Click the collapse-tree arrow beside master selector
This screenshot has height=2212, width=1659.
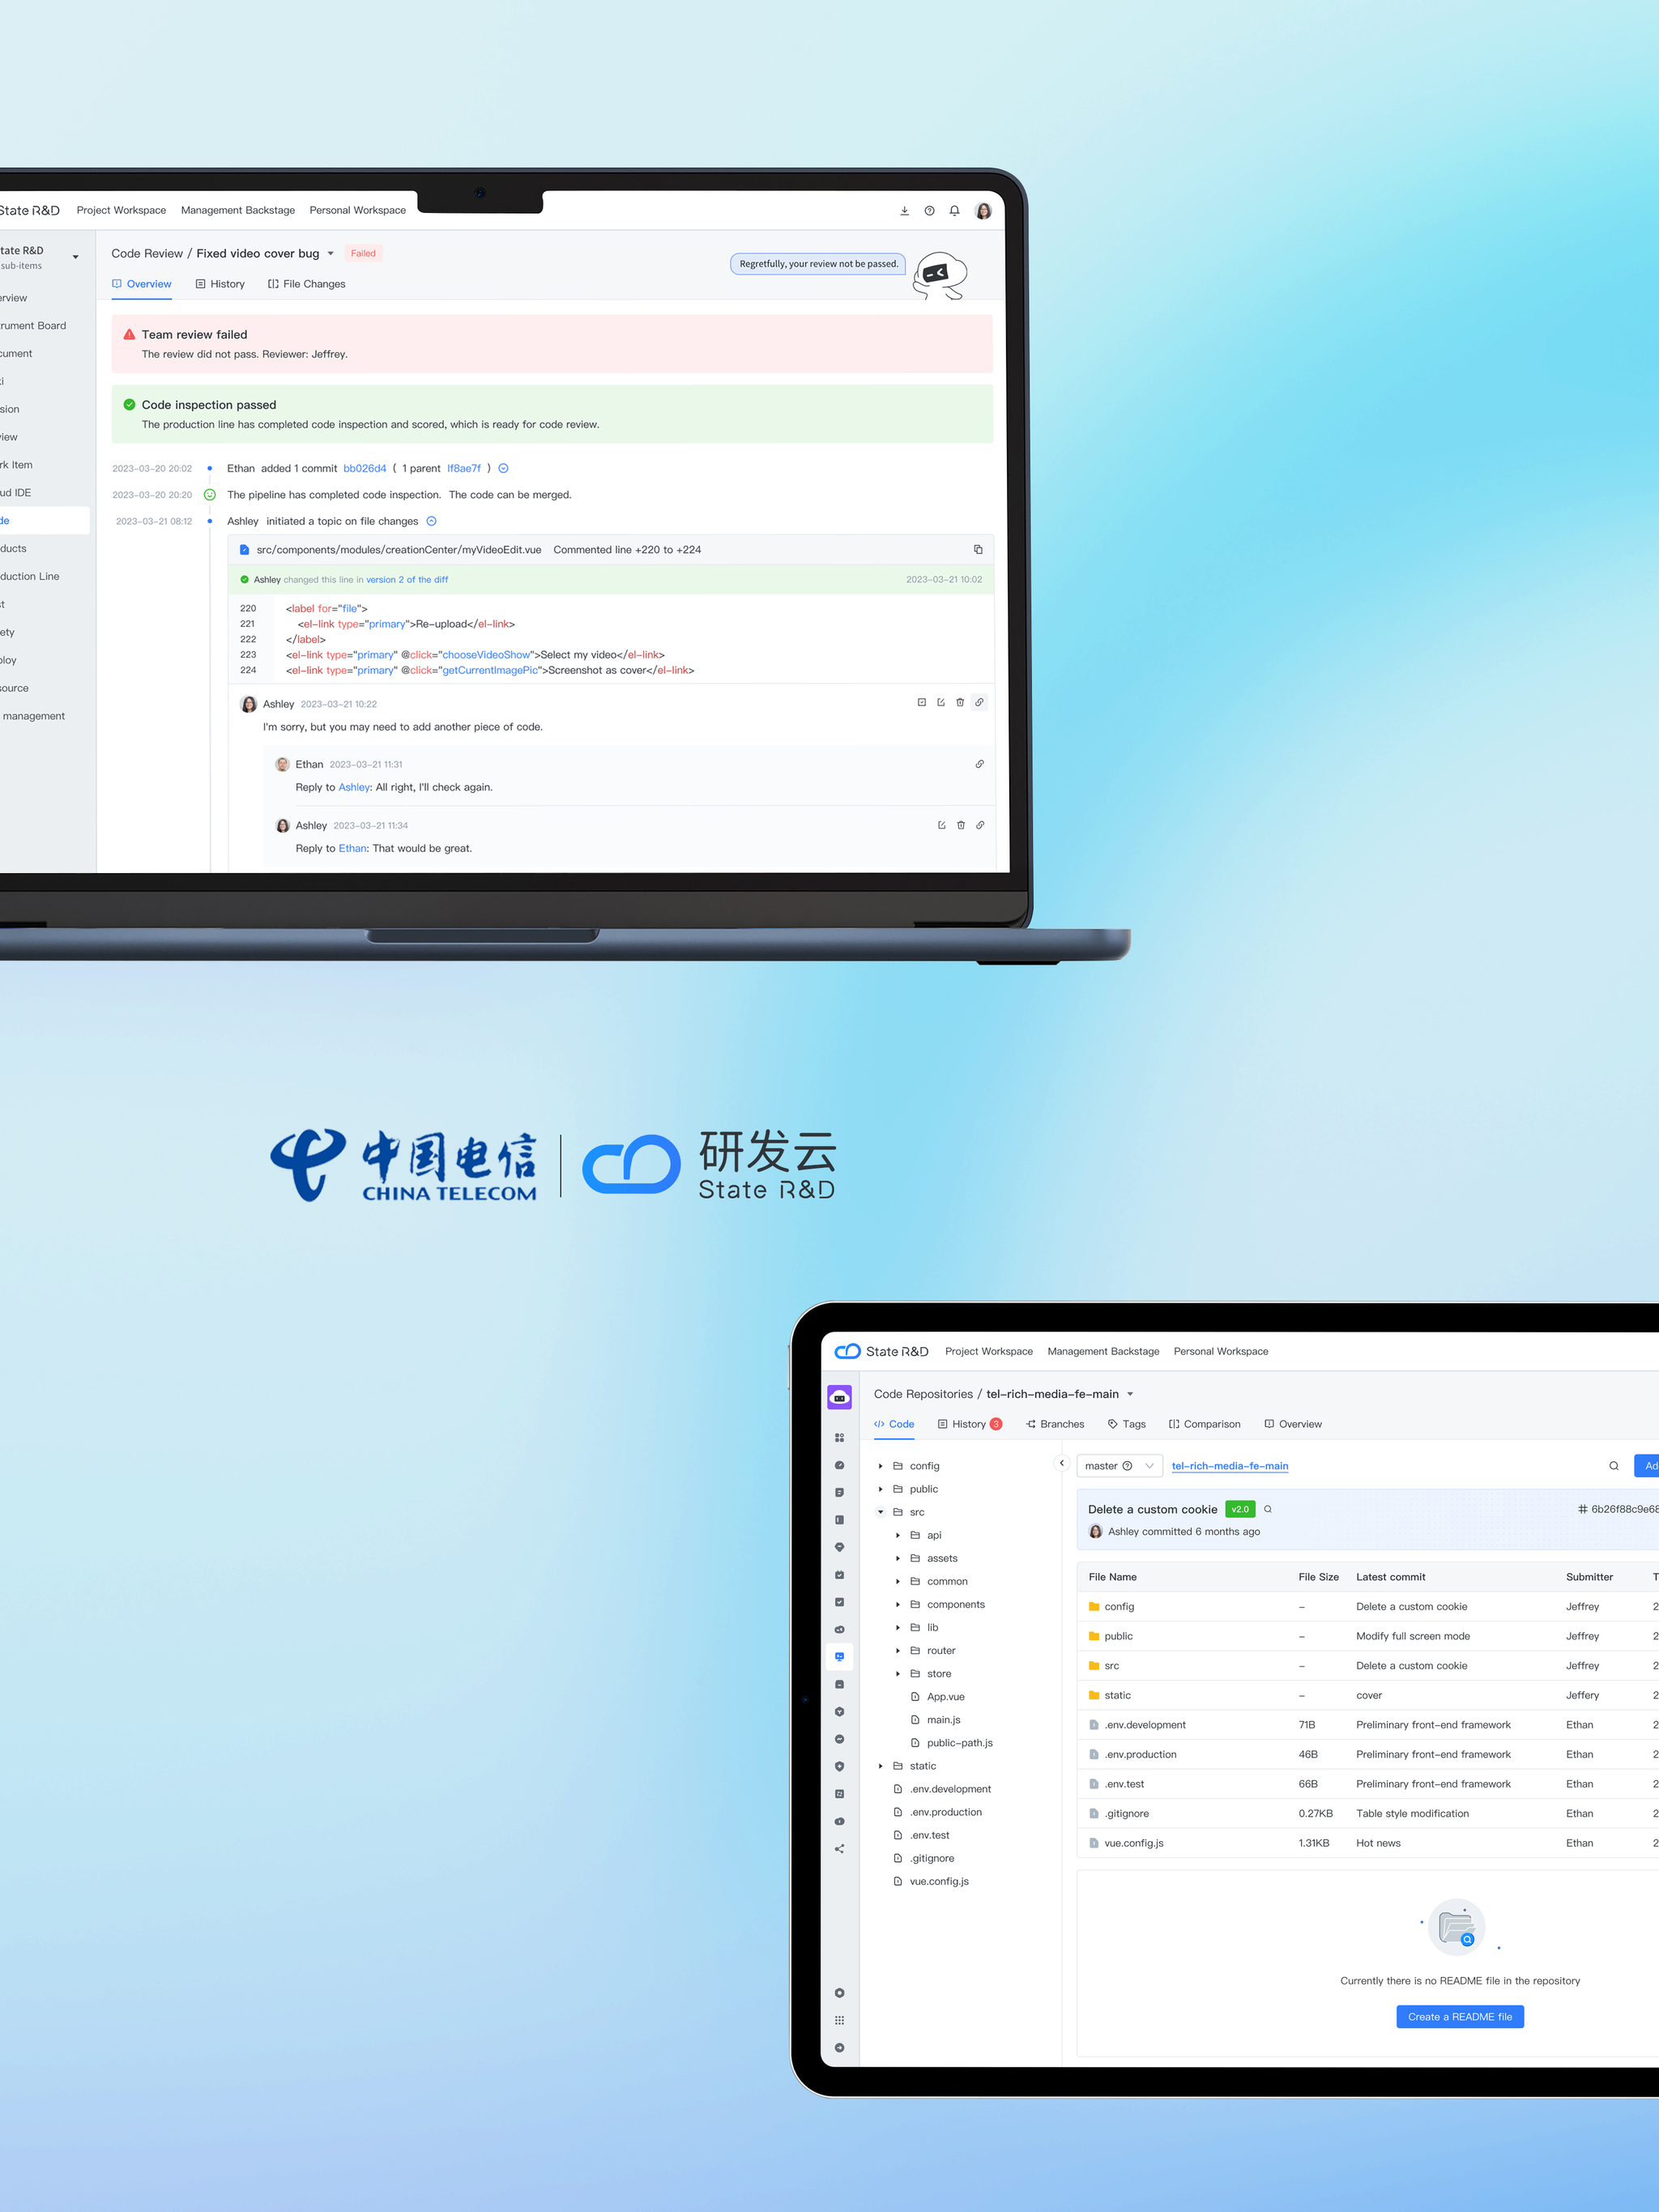pos(1062,1463)
